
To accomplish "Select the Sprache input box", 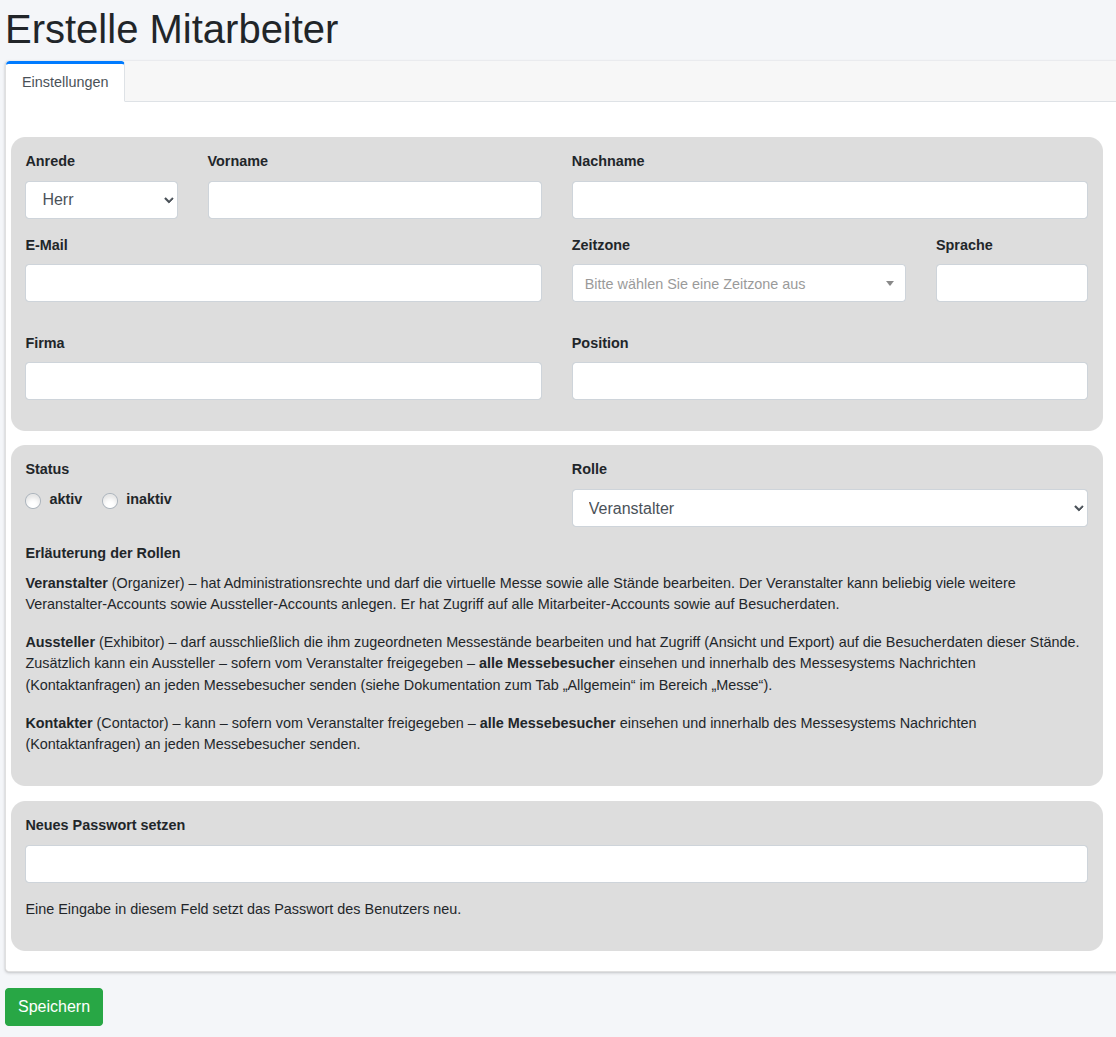I will pos(1011,283).
